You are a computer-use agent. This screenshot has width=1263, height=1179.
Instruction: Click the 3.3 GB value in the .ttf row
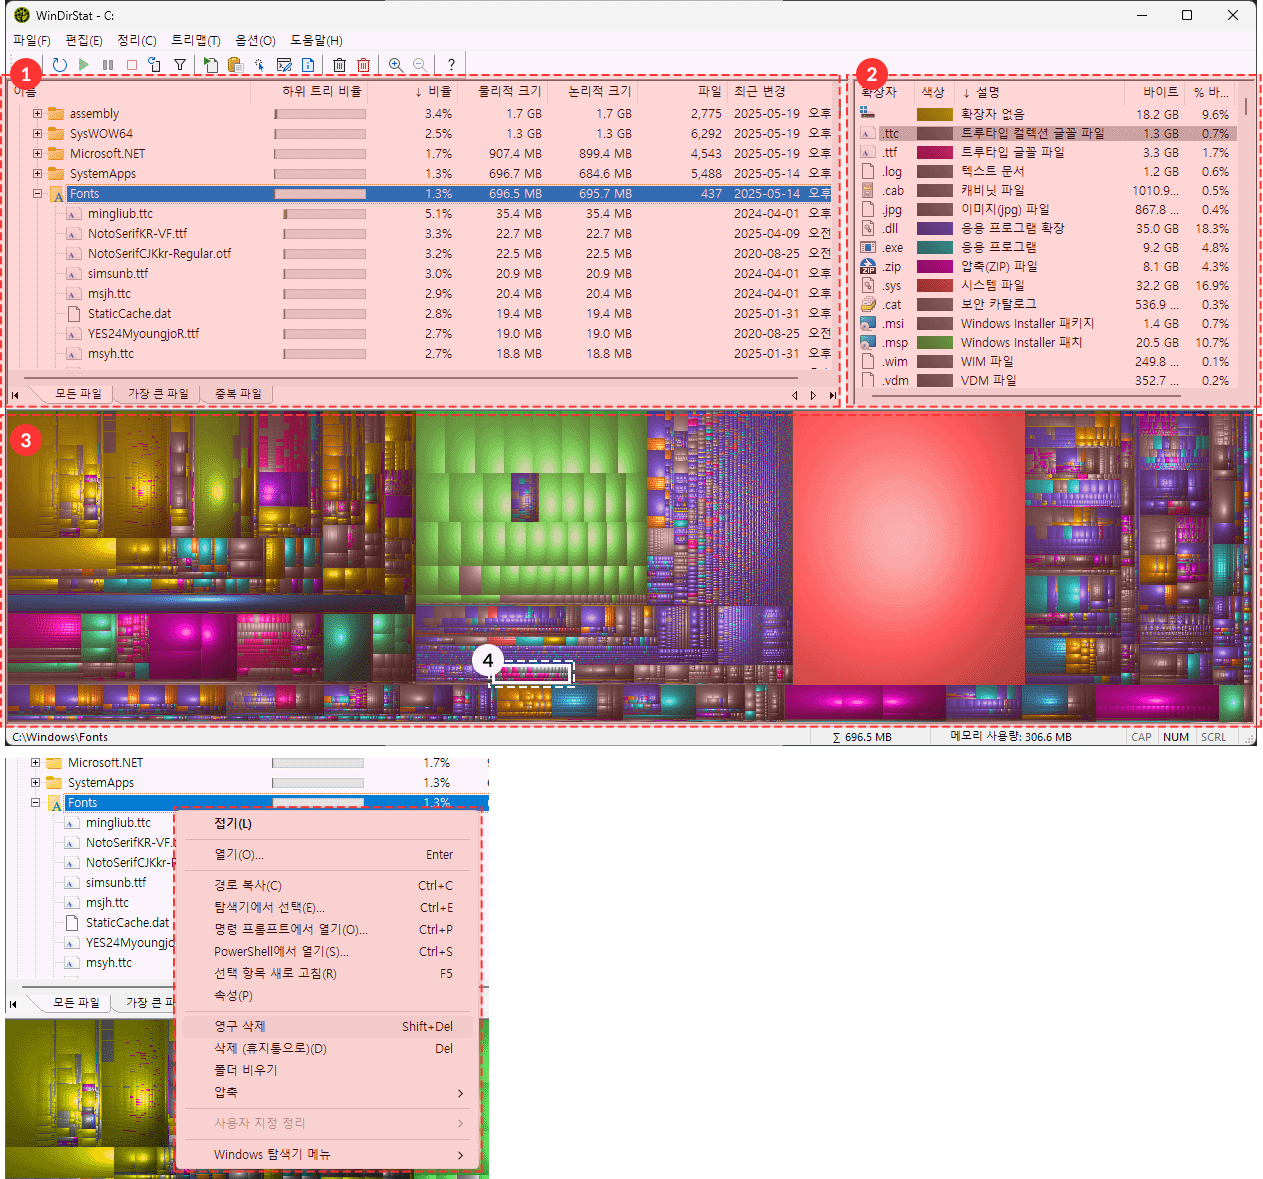coord(1160,152)
